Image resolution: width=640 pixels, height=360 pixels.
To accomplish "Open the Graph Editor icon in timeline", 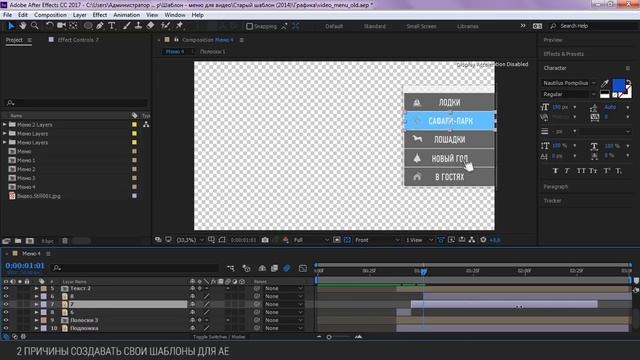I will coord(302,268).
